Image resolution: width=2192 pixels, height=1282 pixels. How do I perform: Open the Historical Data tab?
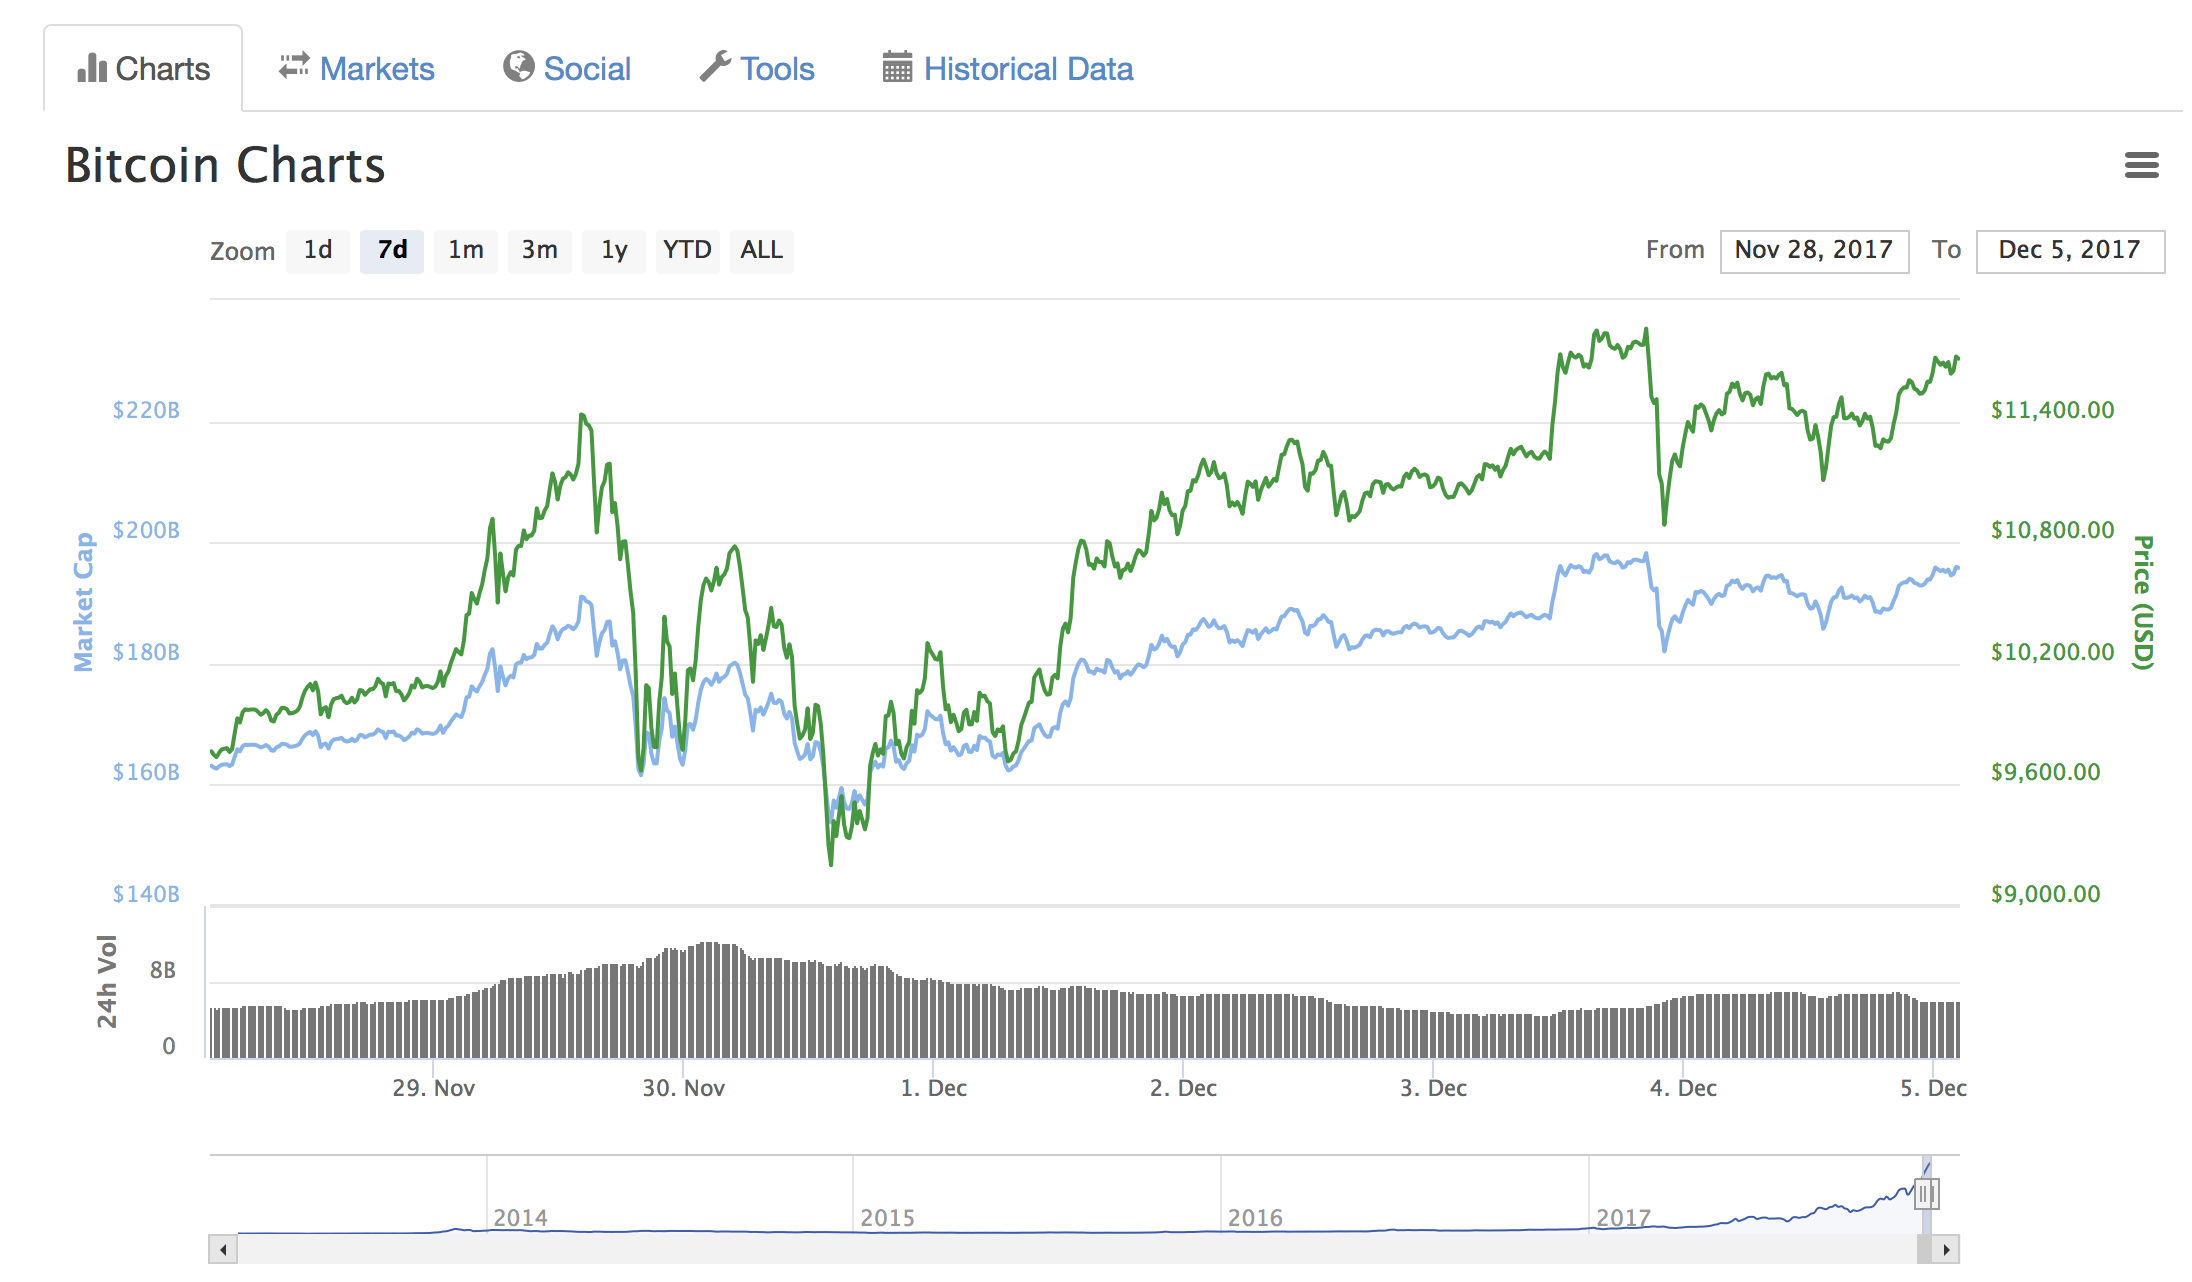pyautogui.click(x=1008, y=68)
